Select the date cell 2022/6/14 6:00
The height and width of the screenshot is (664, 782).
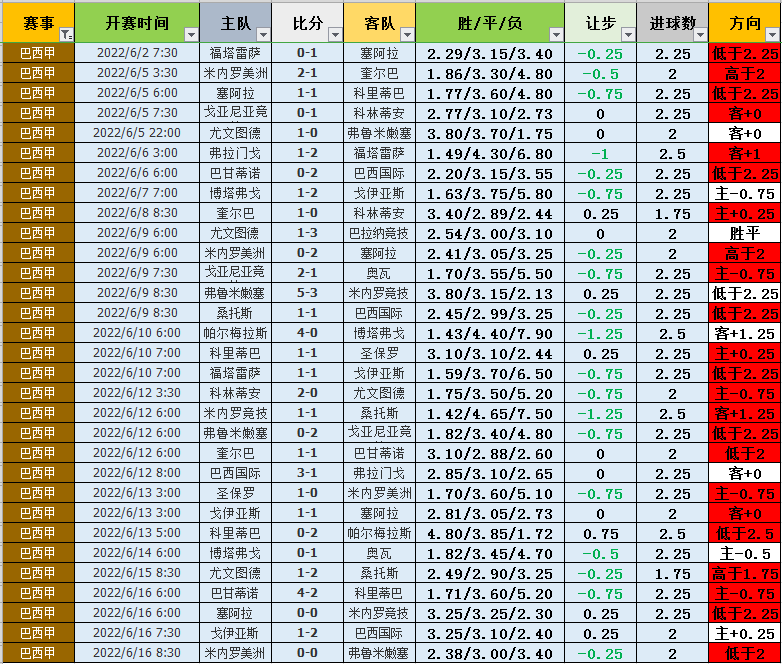pos(137,553)
